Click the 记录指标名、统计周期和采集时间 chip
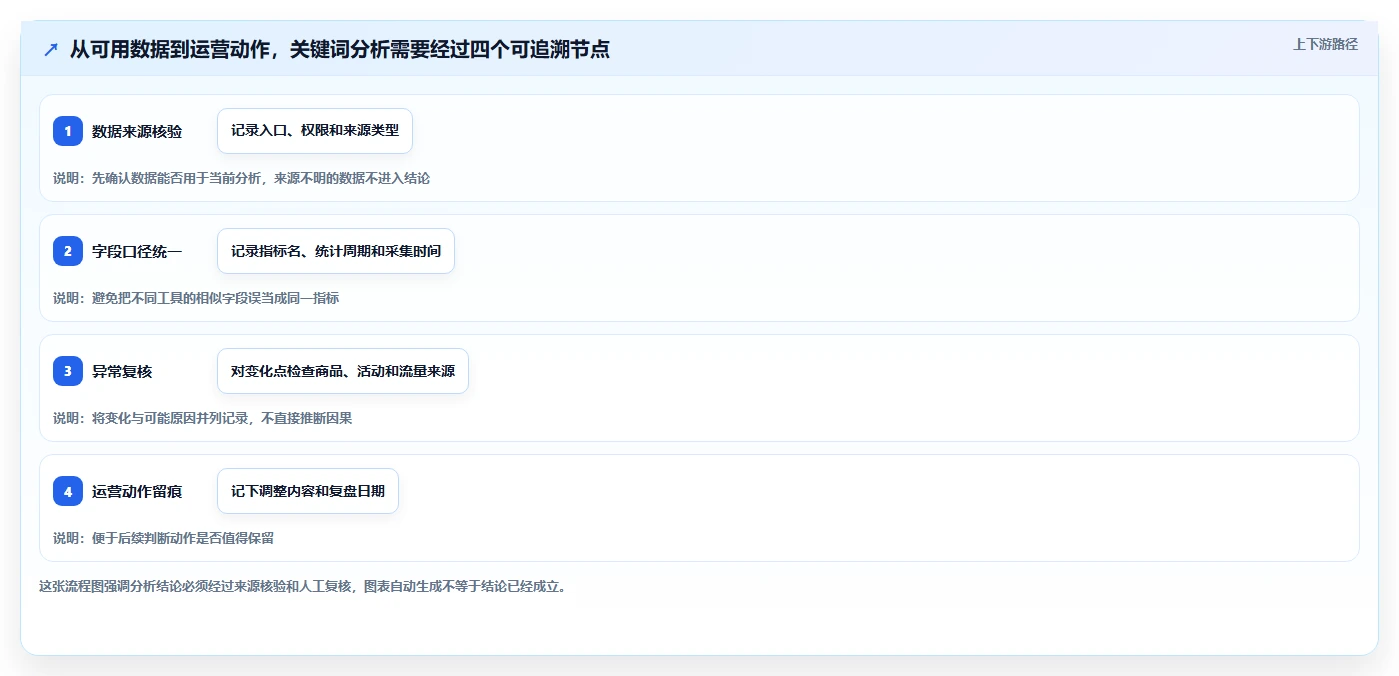 coord(336,251)
